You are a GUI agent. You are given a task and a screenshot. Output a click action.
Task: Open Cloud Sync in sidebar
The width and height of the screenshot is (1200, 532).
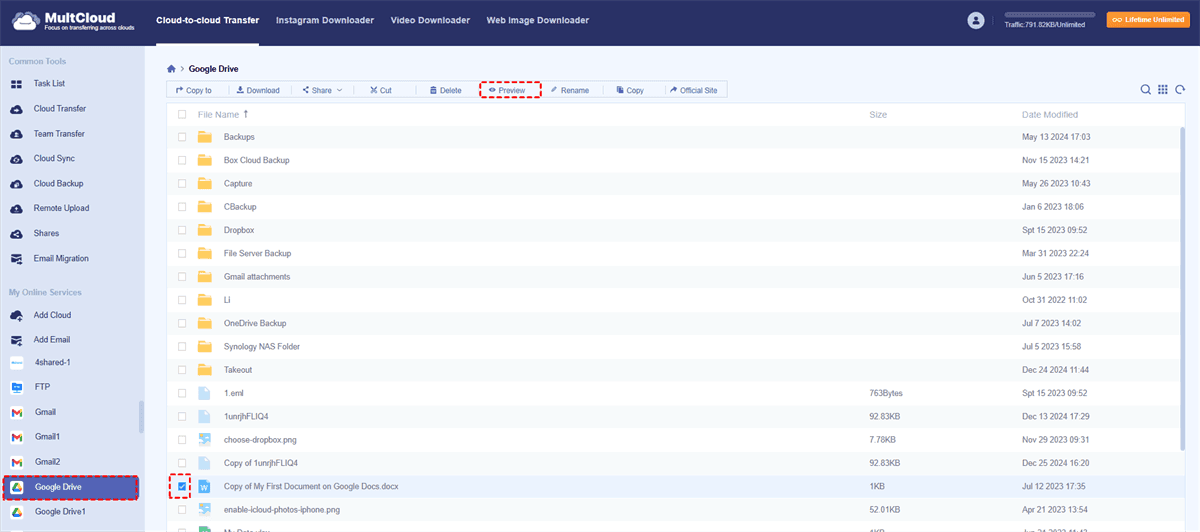coord(54,159)
